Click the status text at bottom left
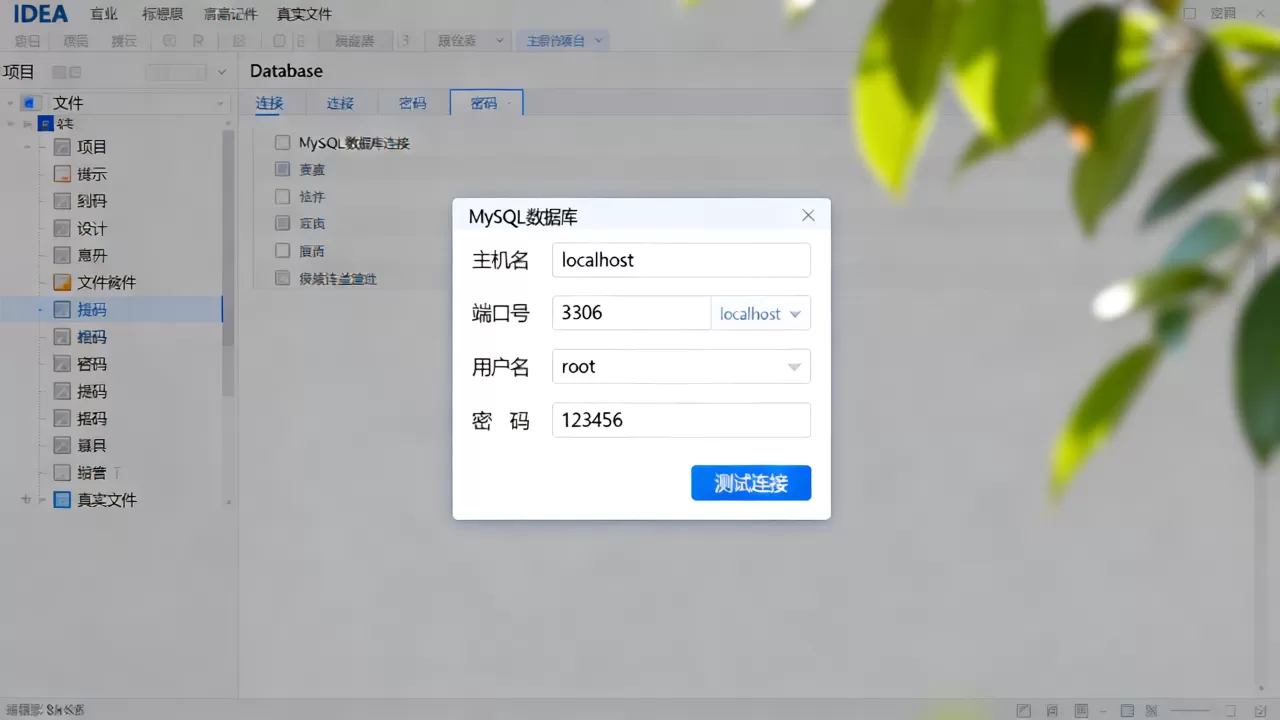The width and height of the screenshot is (1280, 720). pyautogui.click(x=44, y=709)
